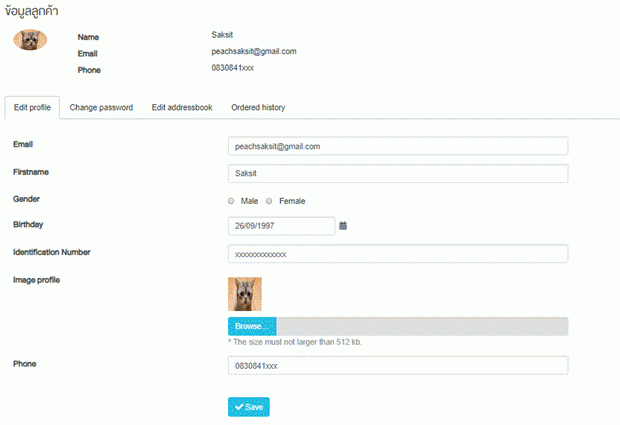Click the checkmark icon on Save button
The height and width of the screenshot is (425, 620).
(239, 407)
